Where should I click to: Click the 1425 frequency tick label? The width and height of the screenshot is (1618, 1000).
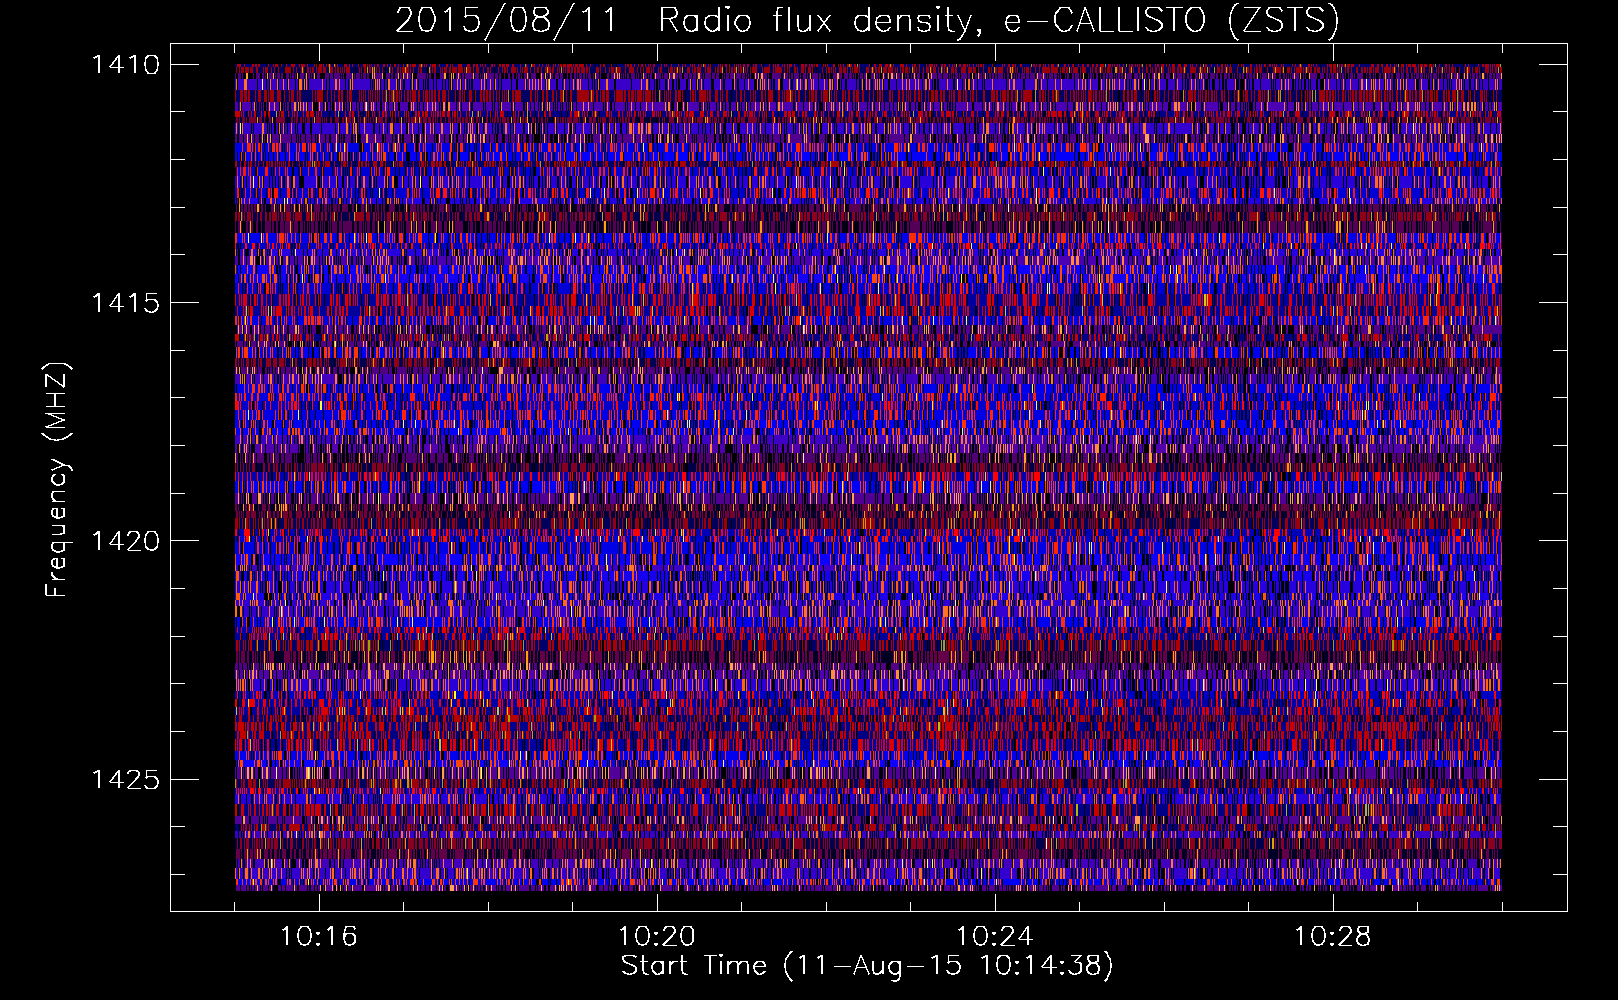pos(125,779)
